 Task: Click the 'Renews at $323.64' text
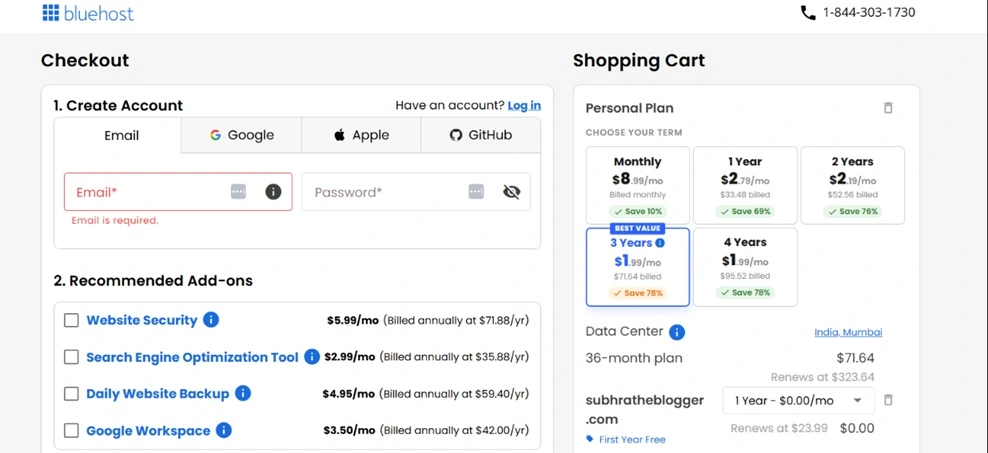coord(822,377)
